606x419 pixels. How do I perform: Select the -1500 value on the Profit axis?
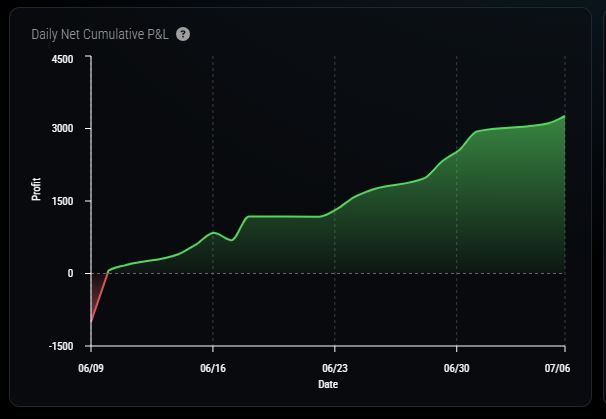pyautogui.click(x=61, y=346)
